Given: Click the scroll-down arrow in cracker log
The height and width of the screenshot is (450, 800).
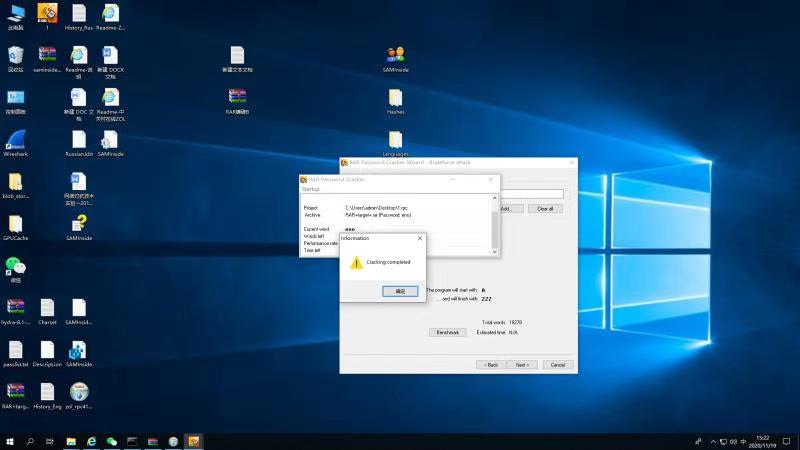Looking at the screenshot, I should pyautogui.click(x=494, y=252).
